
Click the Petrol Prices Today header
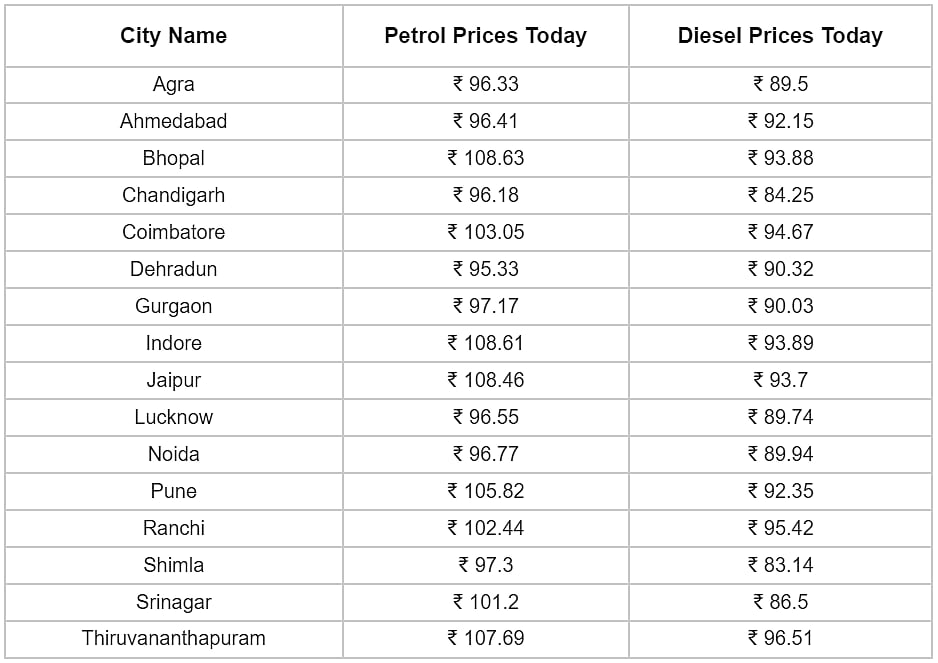(x=485, y=36)
